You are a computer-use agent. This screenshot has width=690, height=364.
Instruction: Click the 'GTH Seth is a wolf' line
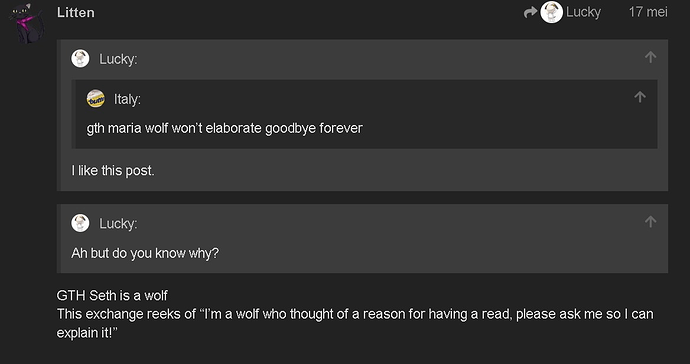click(112, 295)
